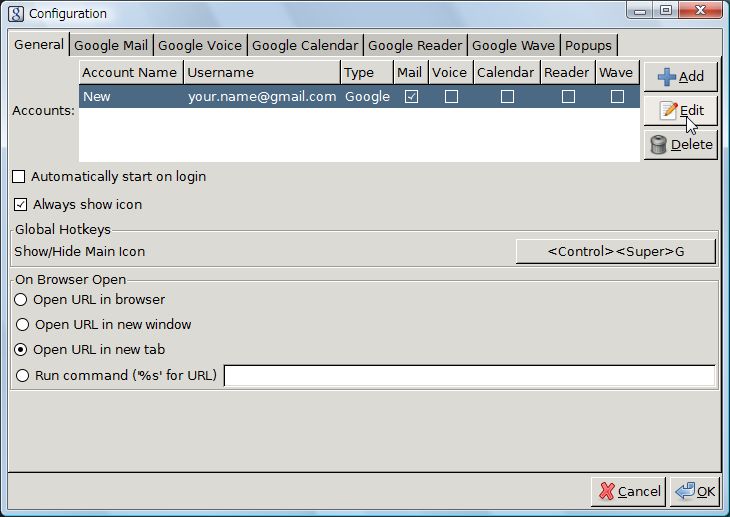Click the Mail column header
The height and width of the screenshot is (517, 730).
pyautogui.click(x=411, y=73)
